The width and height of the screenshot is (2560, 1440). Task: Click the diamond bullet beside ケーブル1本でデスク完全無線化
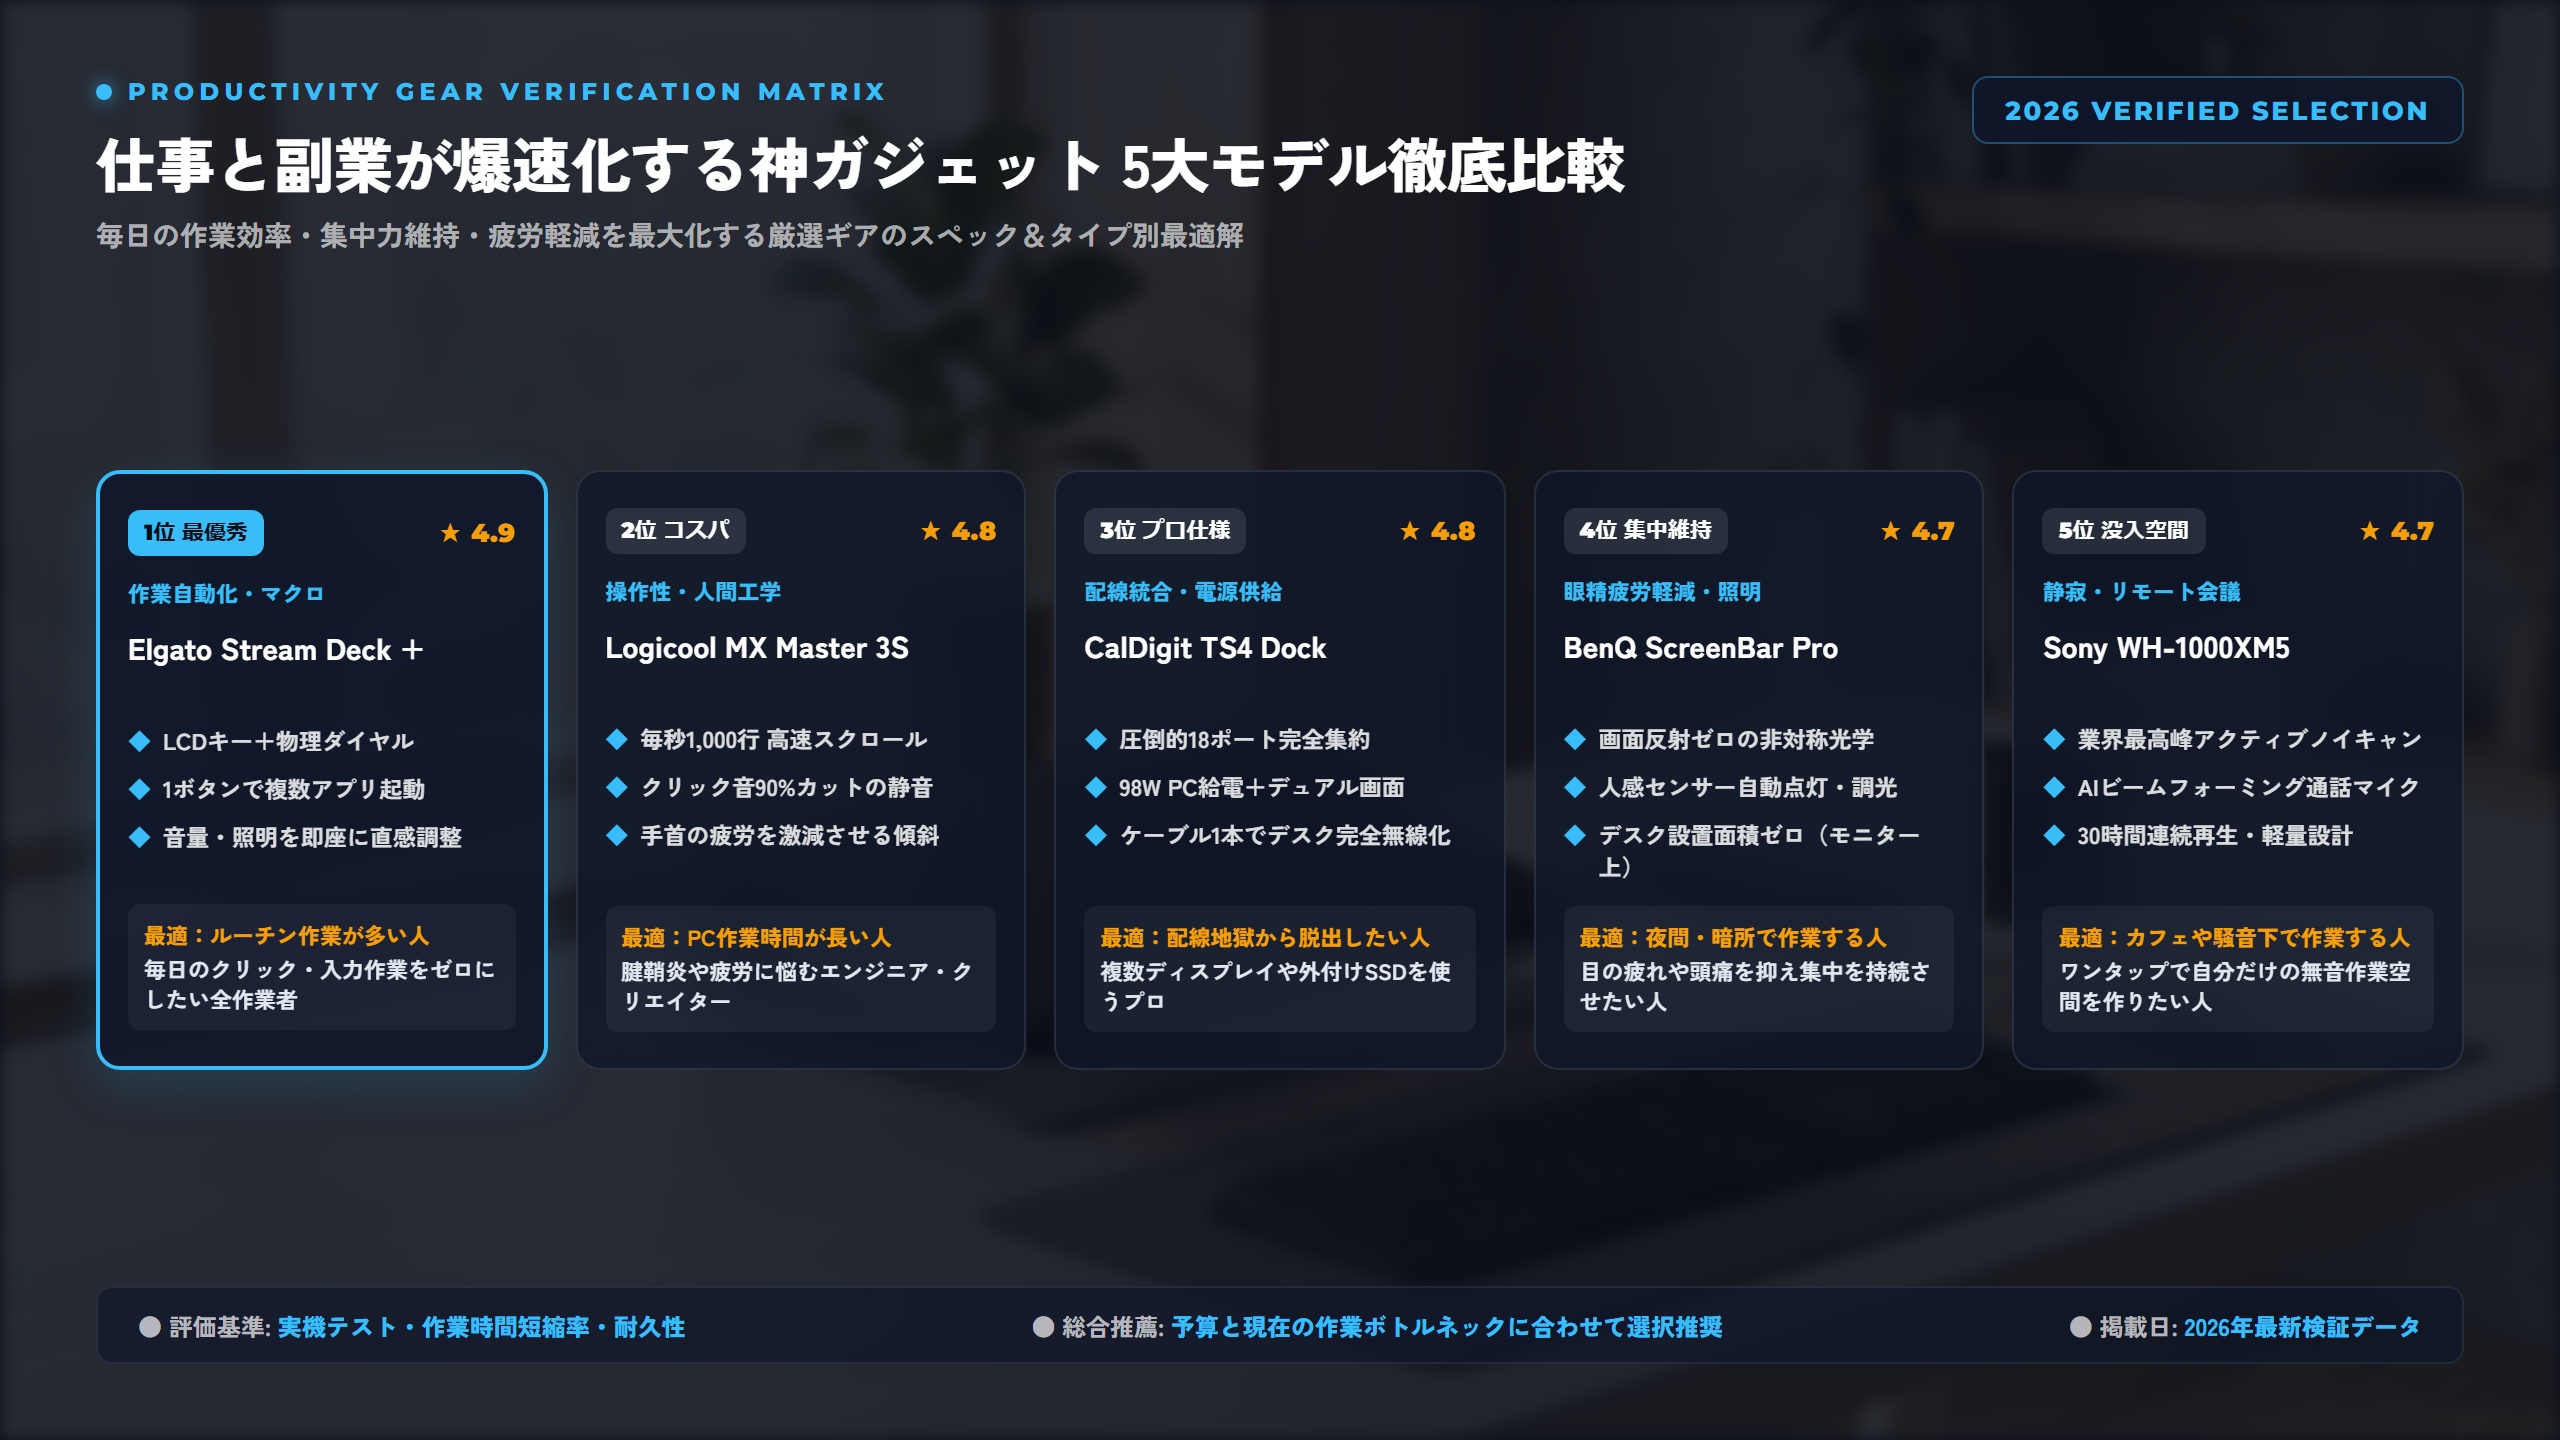1096,835
